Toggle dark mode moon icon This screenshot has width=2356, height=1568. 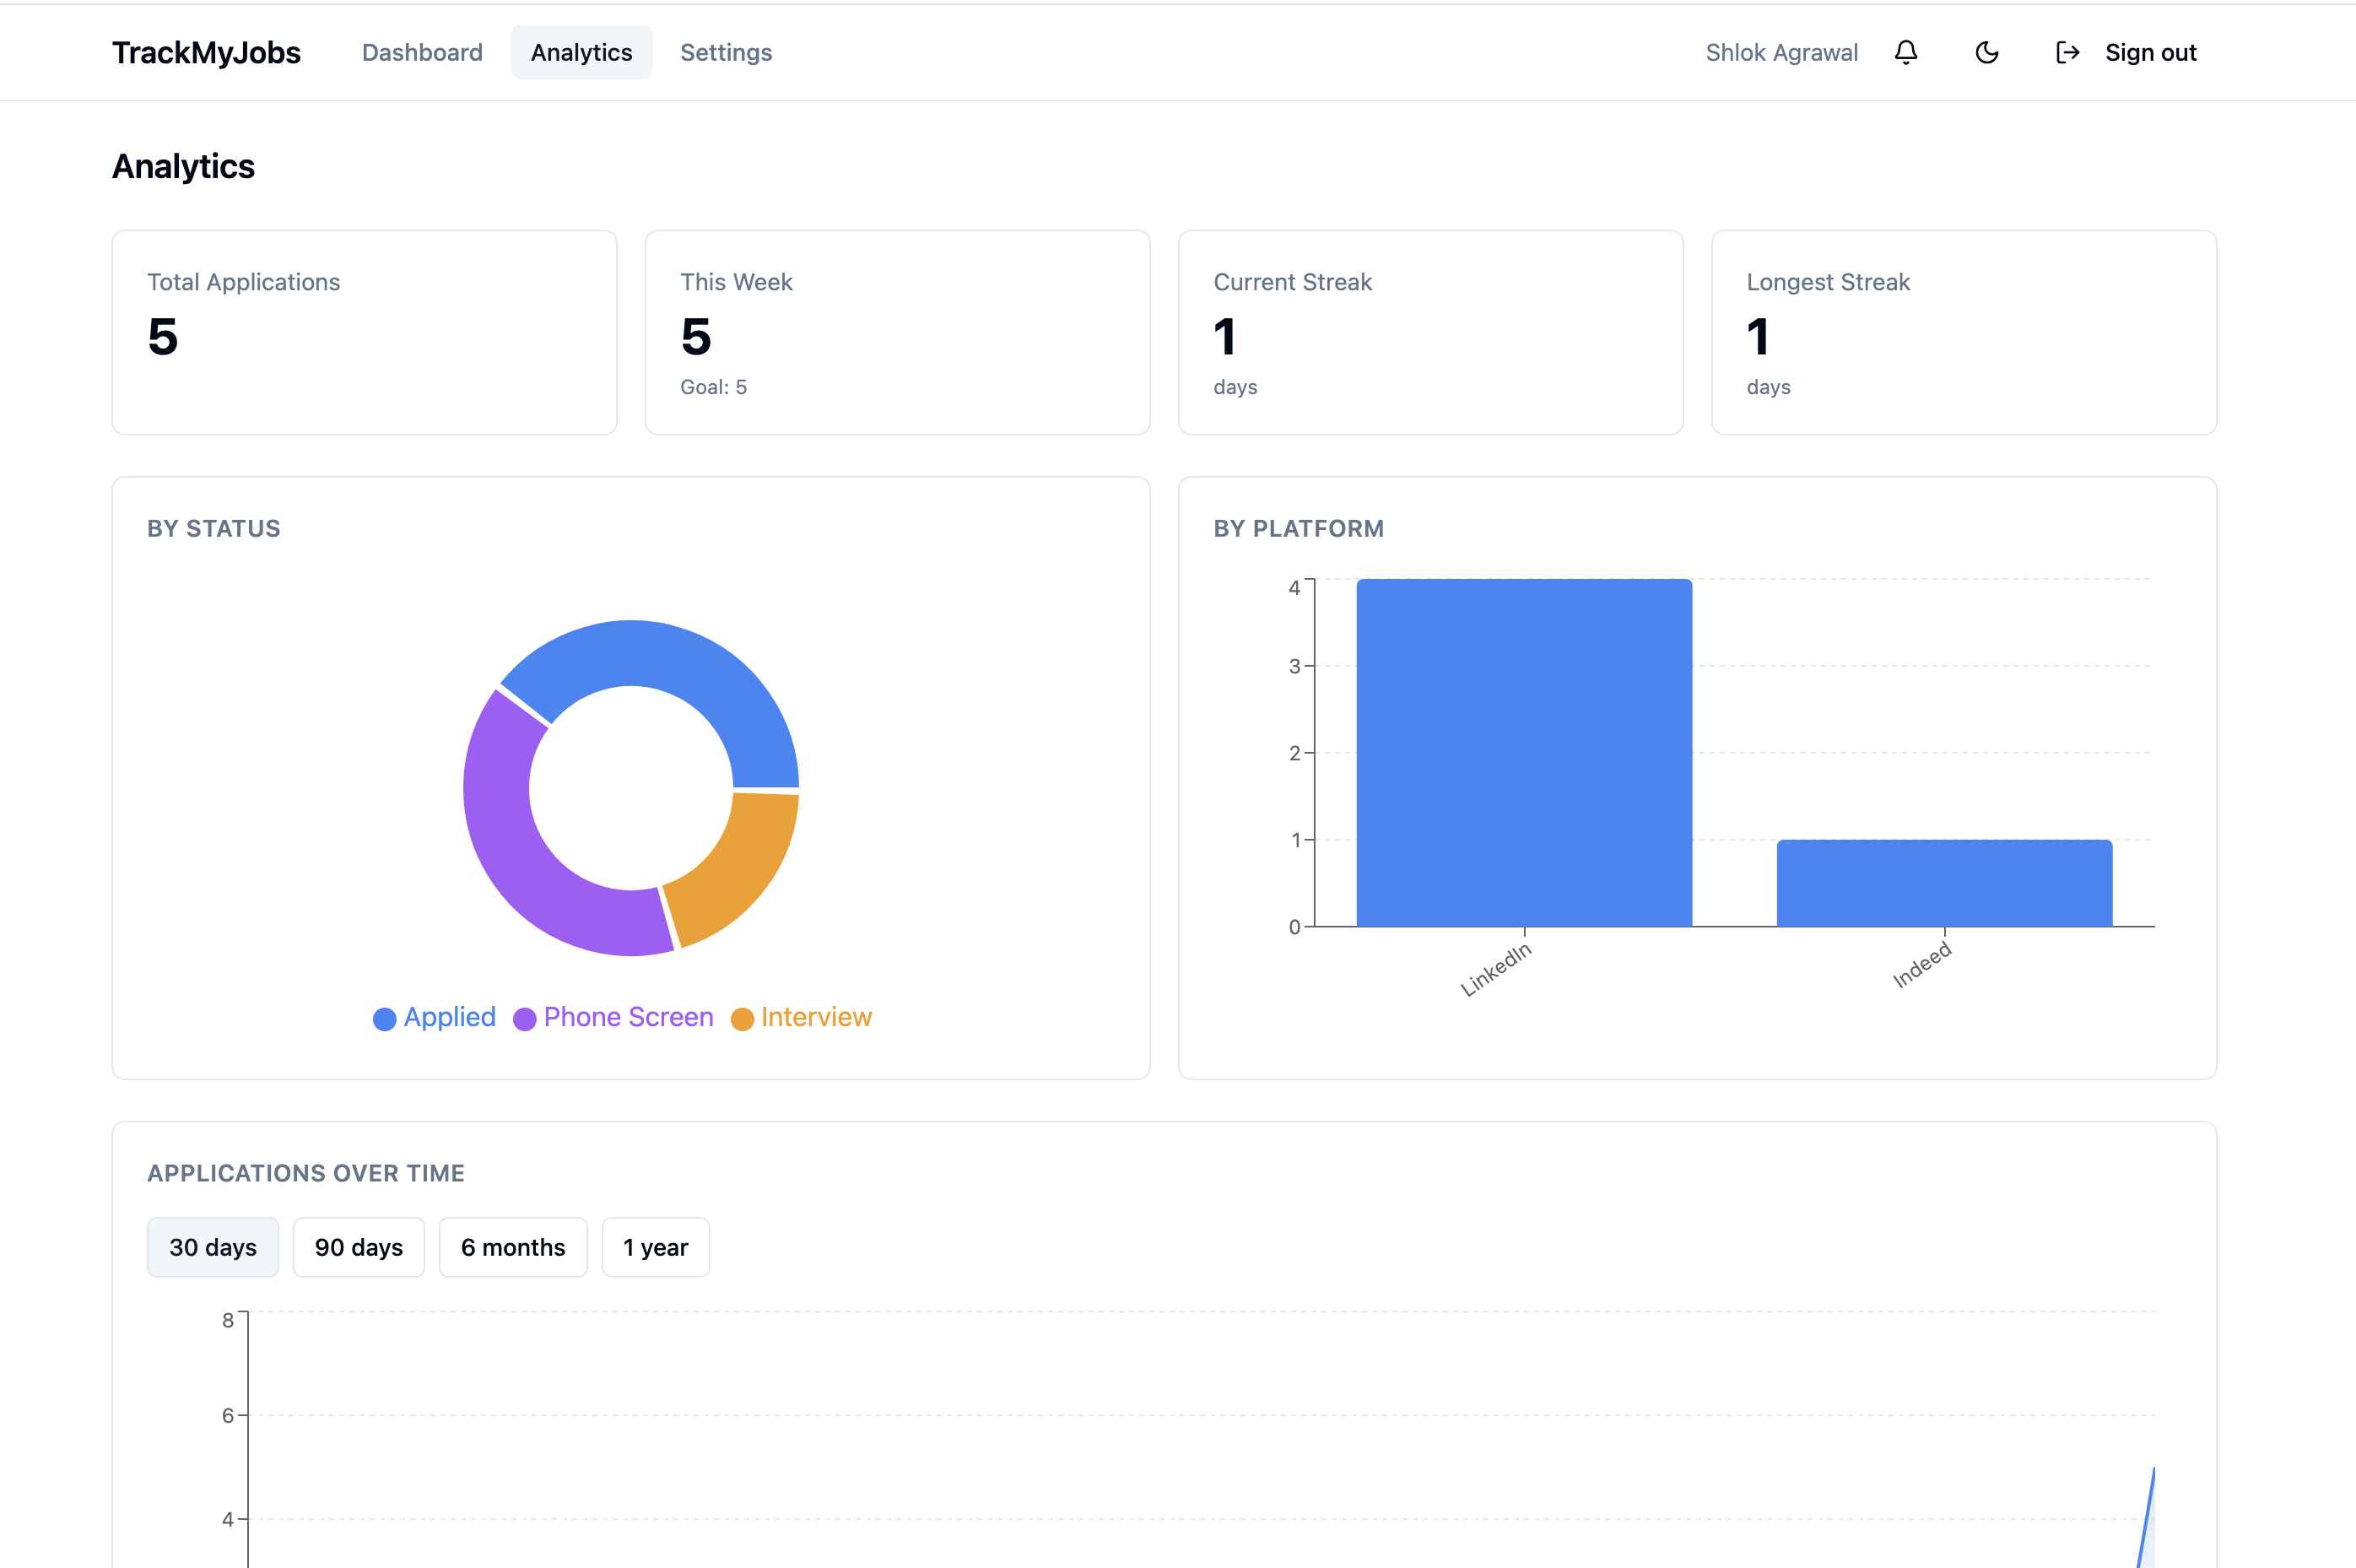pos(1987,52)
